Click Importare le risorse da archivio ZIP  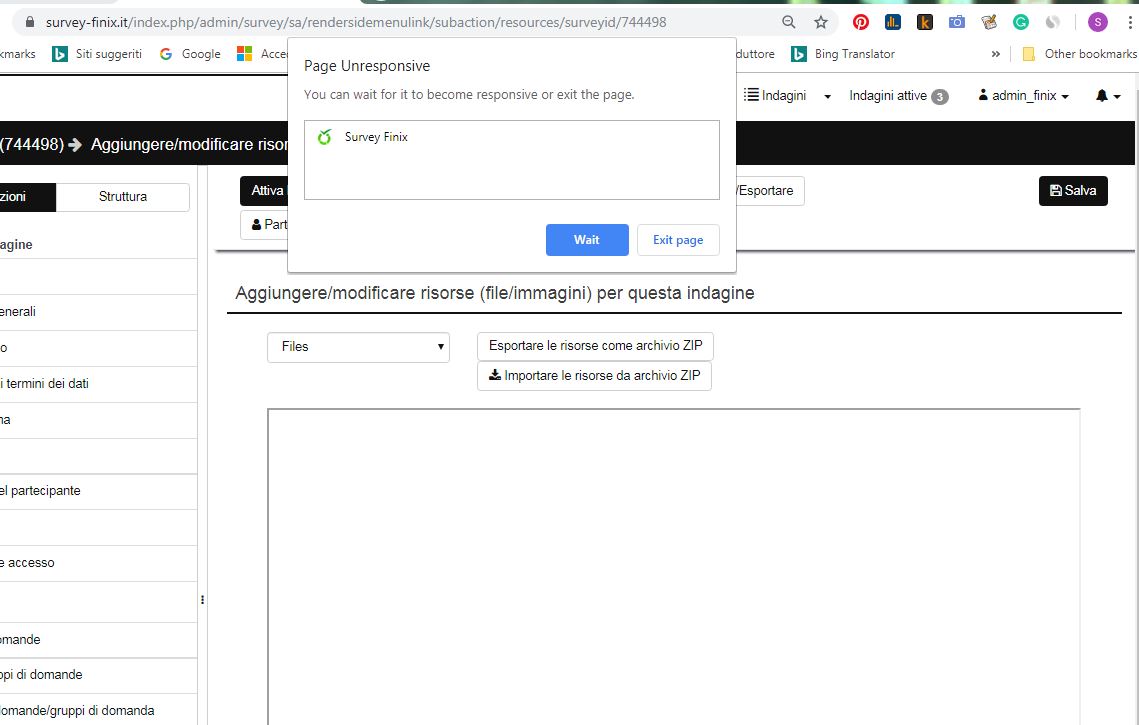click(594, 376)
